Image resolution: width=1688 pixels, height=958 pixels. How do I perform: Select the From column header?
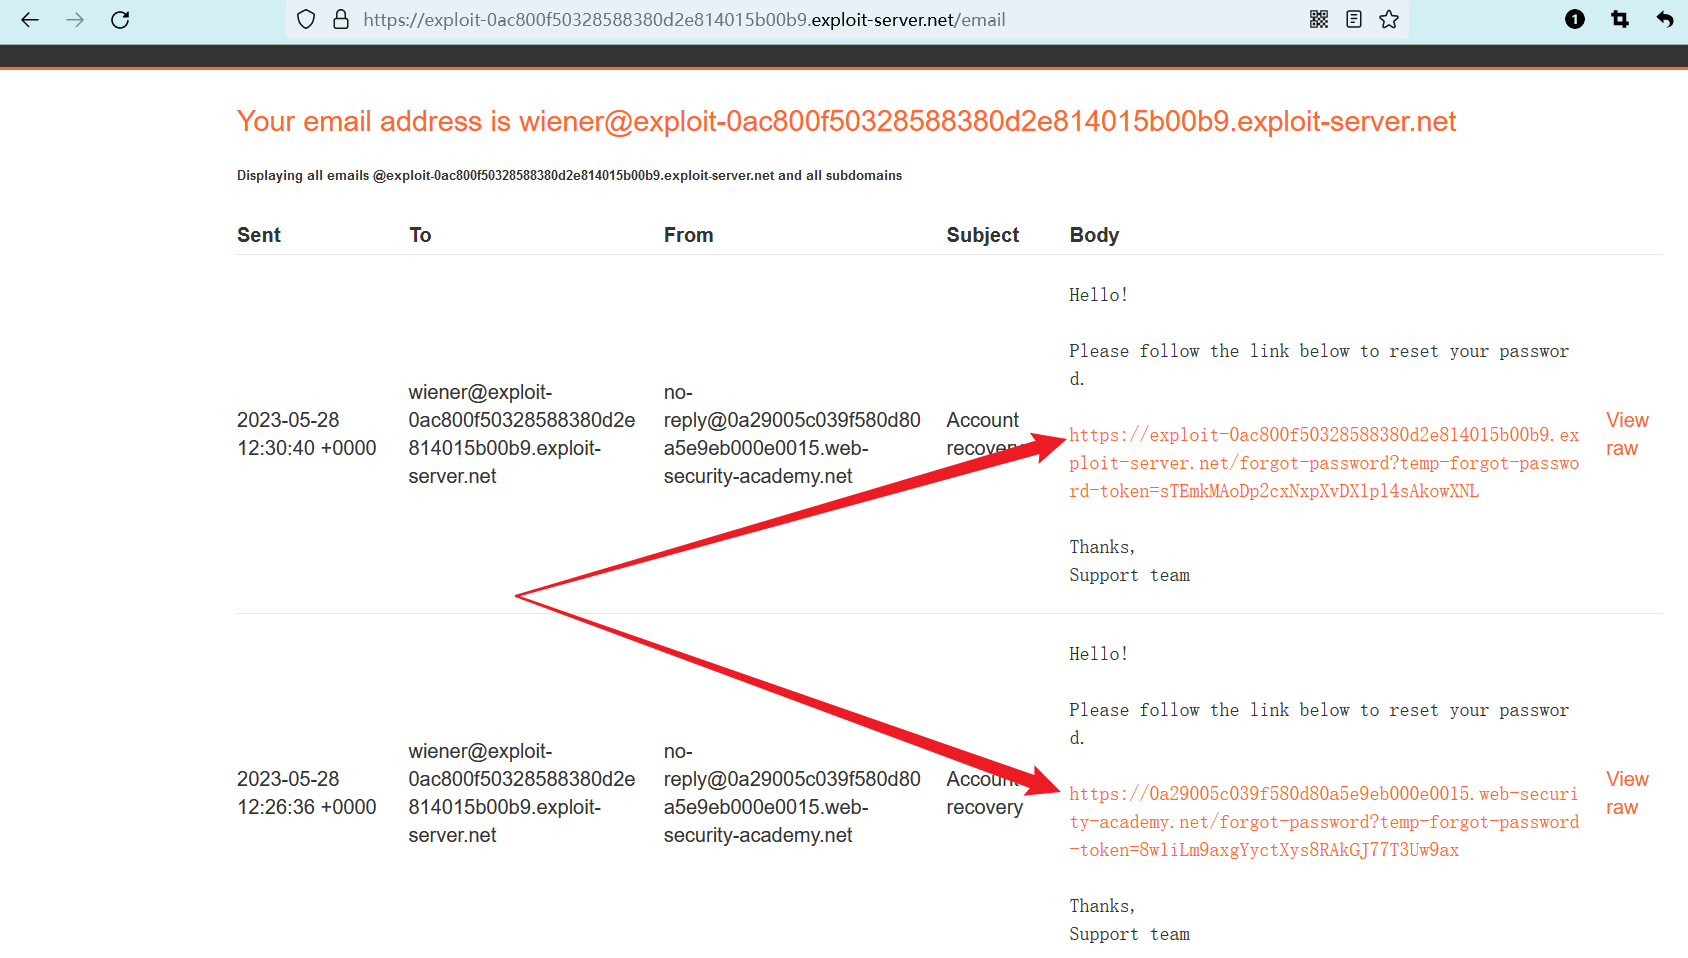coord(689,235)
